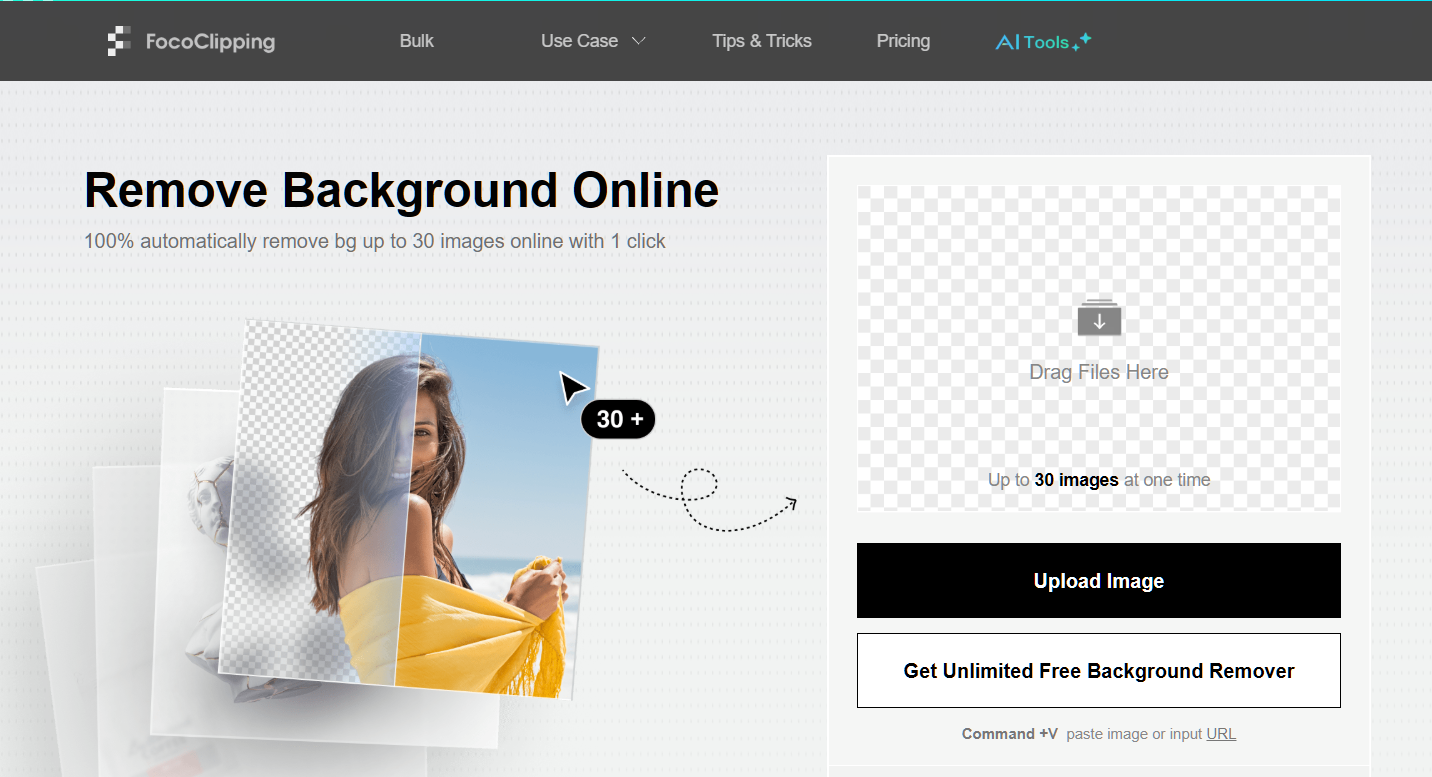The width and height of the screenshot is (1432, 777).
Task: Expand the Use Case chevron arrow
Action: [x=639, y=41]
